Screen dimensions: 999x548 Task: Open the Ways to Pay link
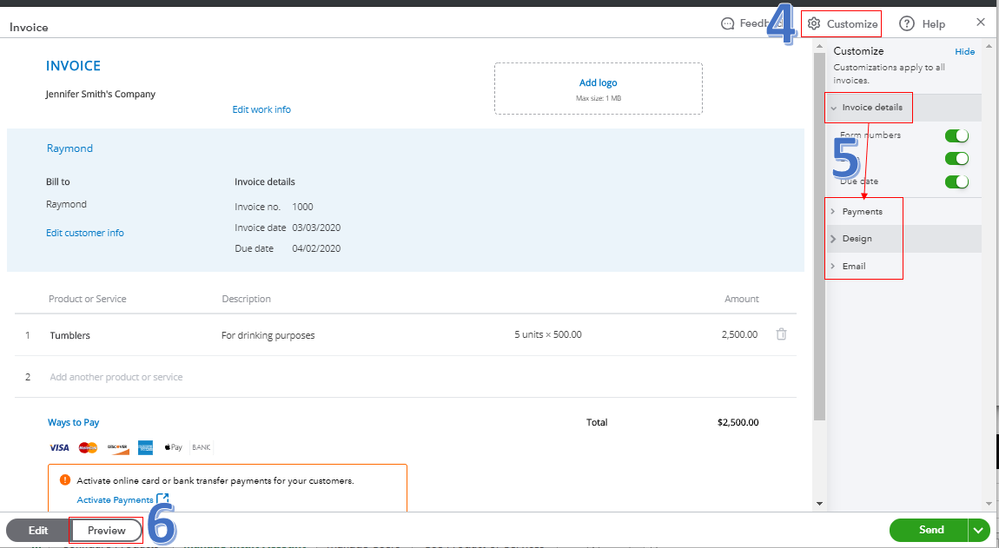coord(73,422)
